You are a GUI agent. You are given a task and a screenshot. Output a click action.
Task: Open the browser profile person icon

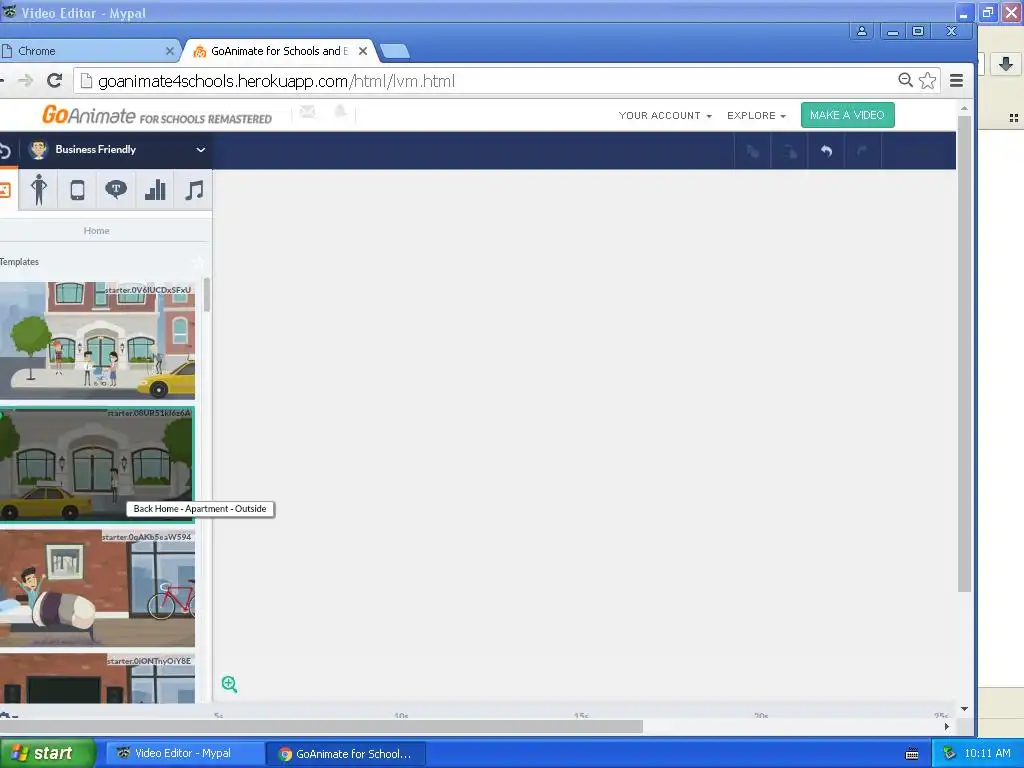(862, 31)
